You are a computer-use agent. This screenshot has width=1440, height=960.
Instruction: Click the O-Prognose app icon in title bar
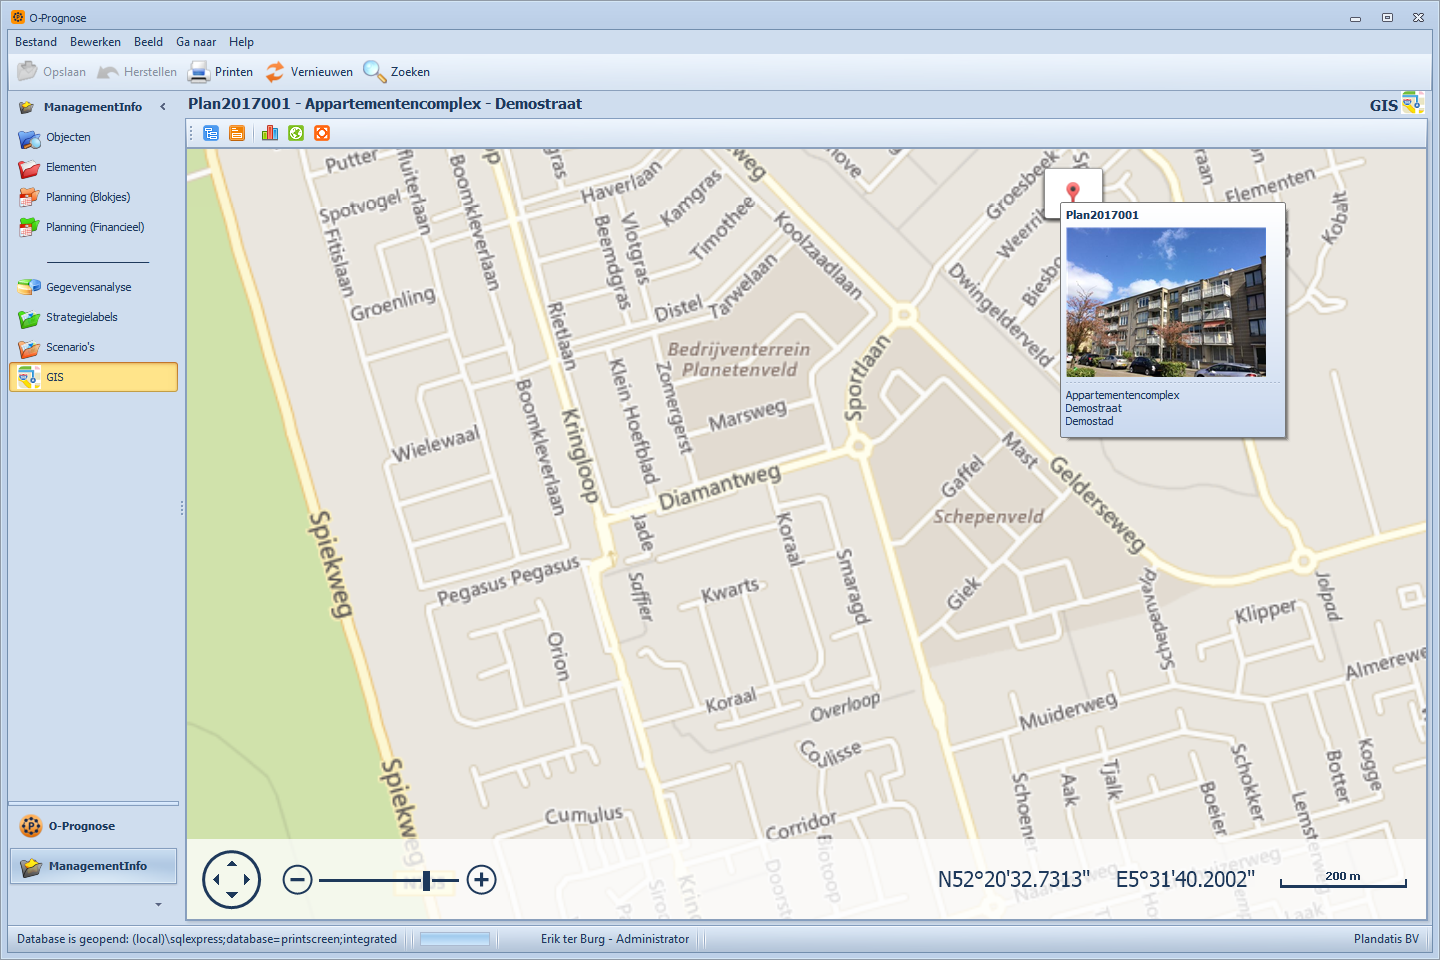pos(18,17)
